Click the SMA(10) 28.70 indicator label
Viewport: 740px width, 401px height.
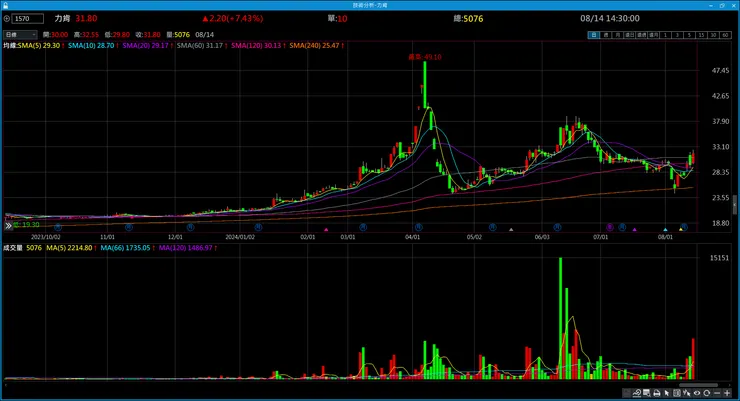(x=92, y=45)
